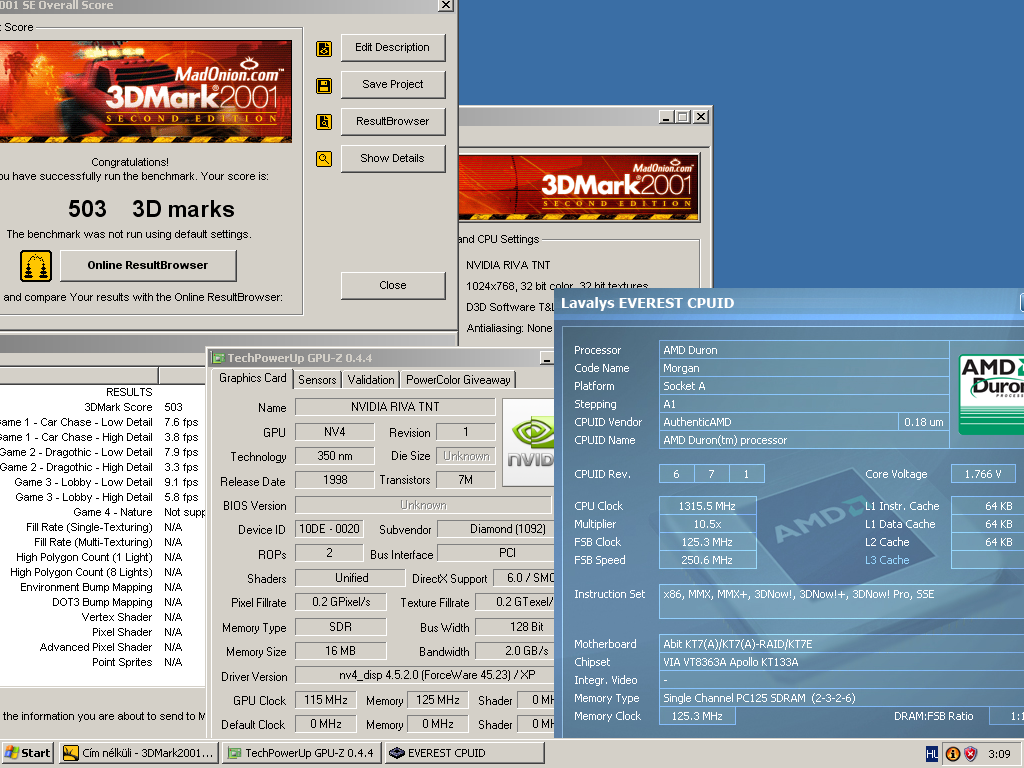The width and height of the screenshot is (1024, 768).
Task: Switch to Sensors tab in GPU-Z
Action: coord(317,380)
